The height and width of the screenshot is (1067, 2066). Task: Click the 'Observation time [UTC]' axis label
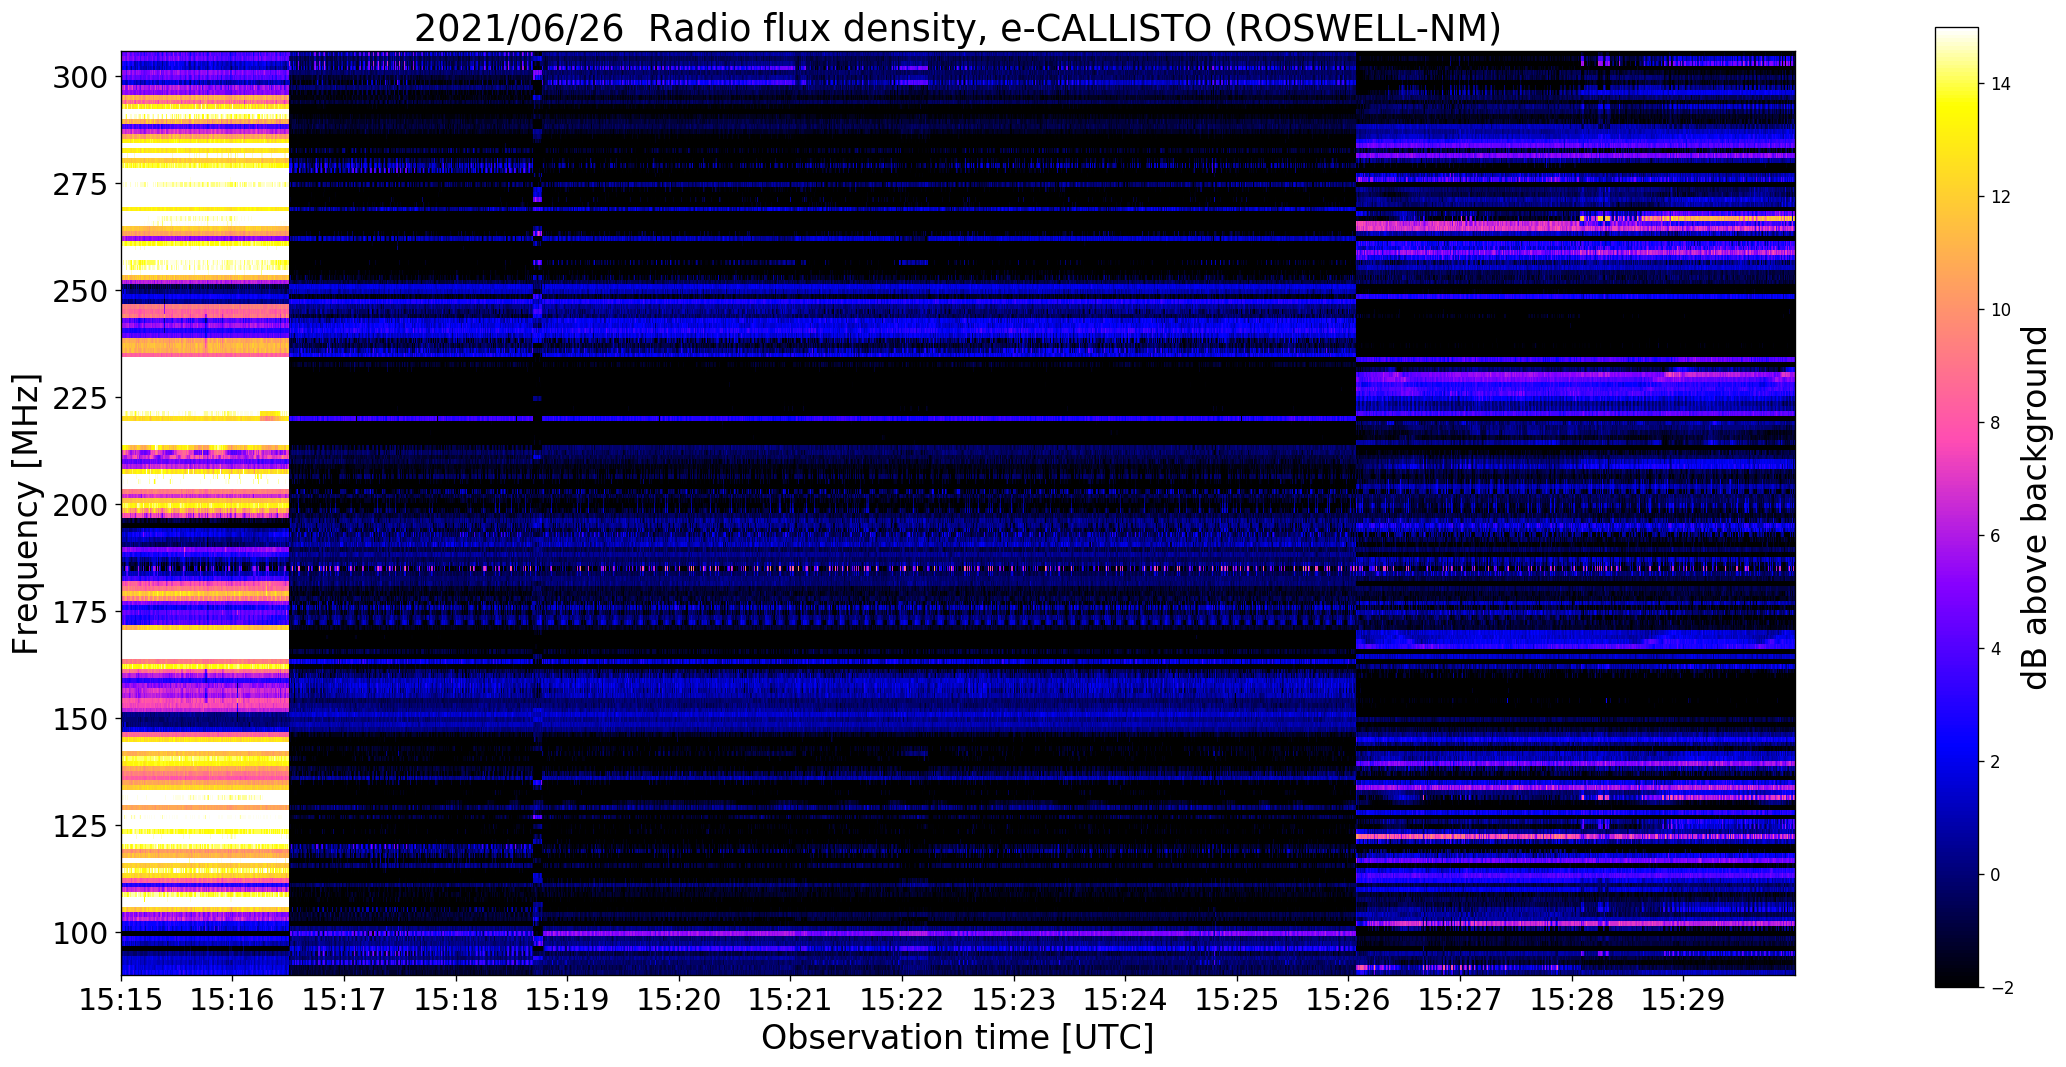pos(958,1038)
